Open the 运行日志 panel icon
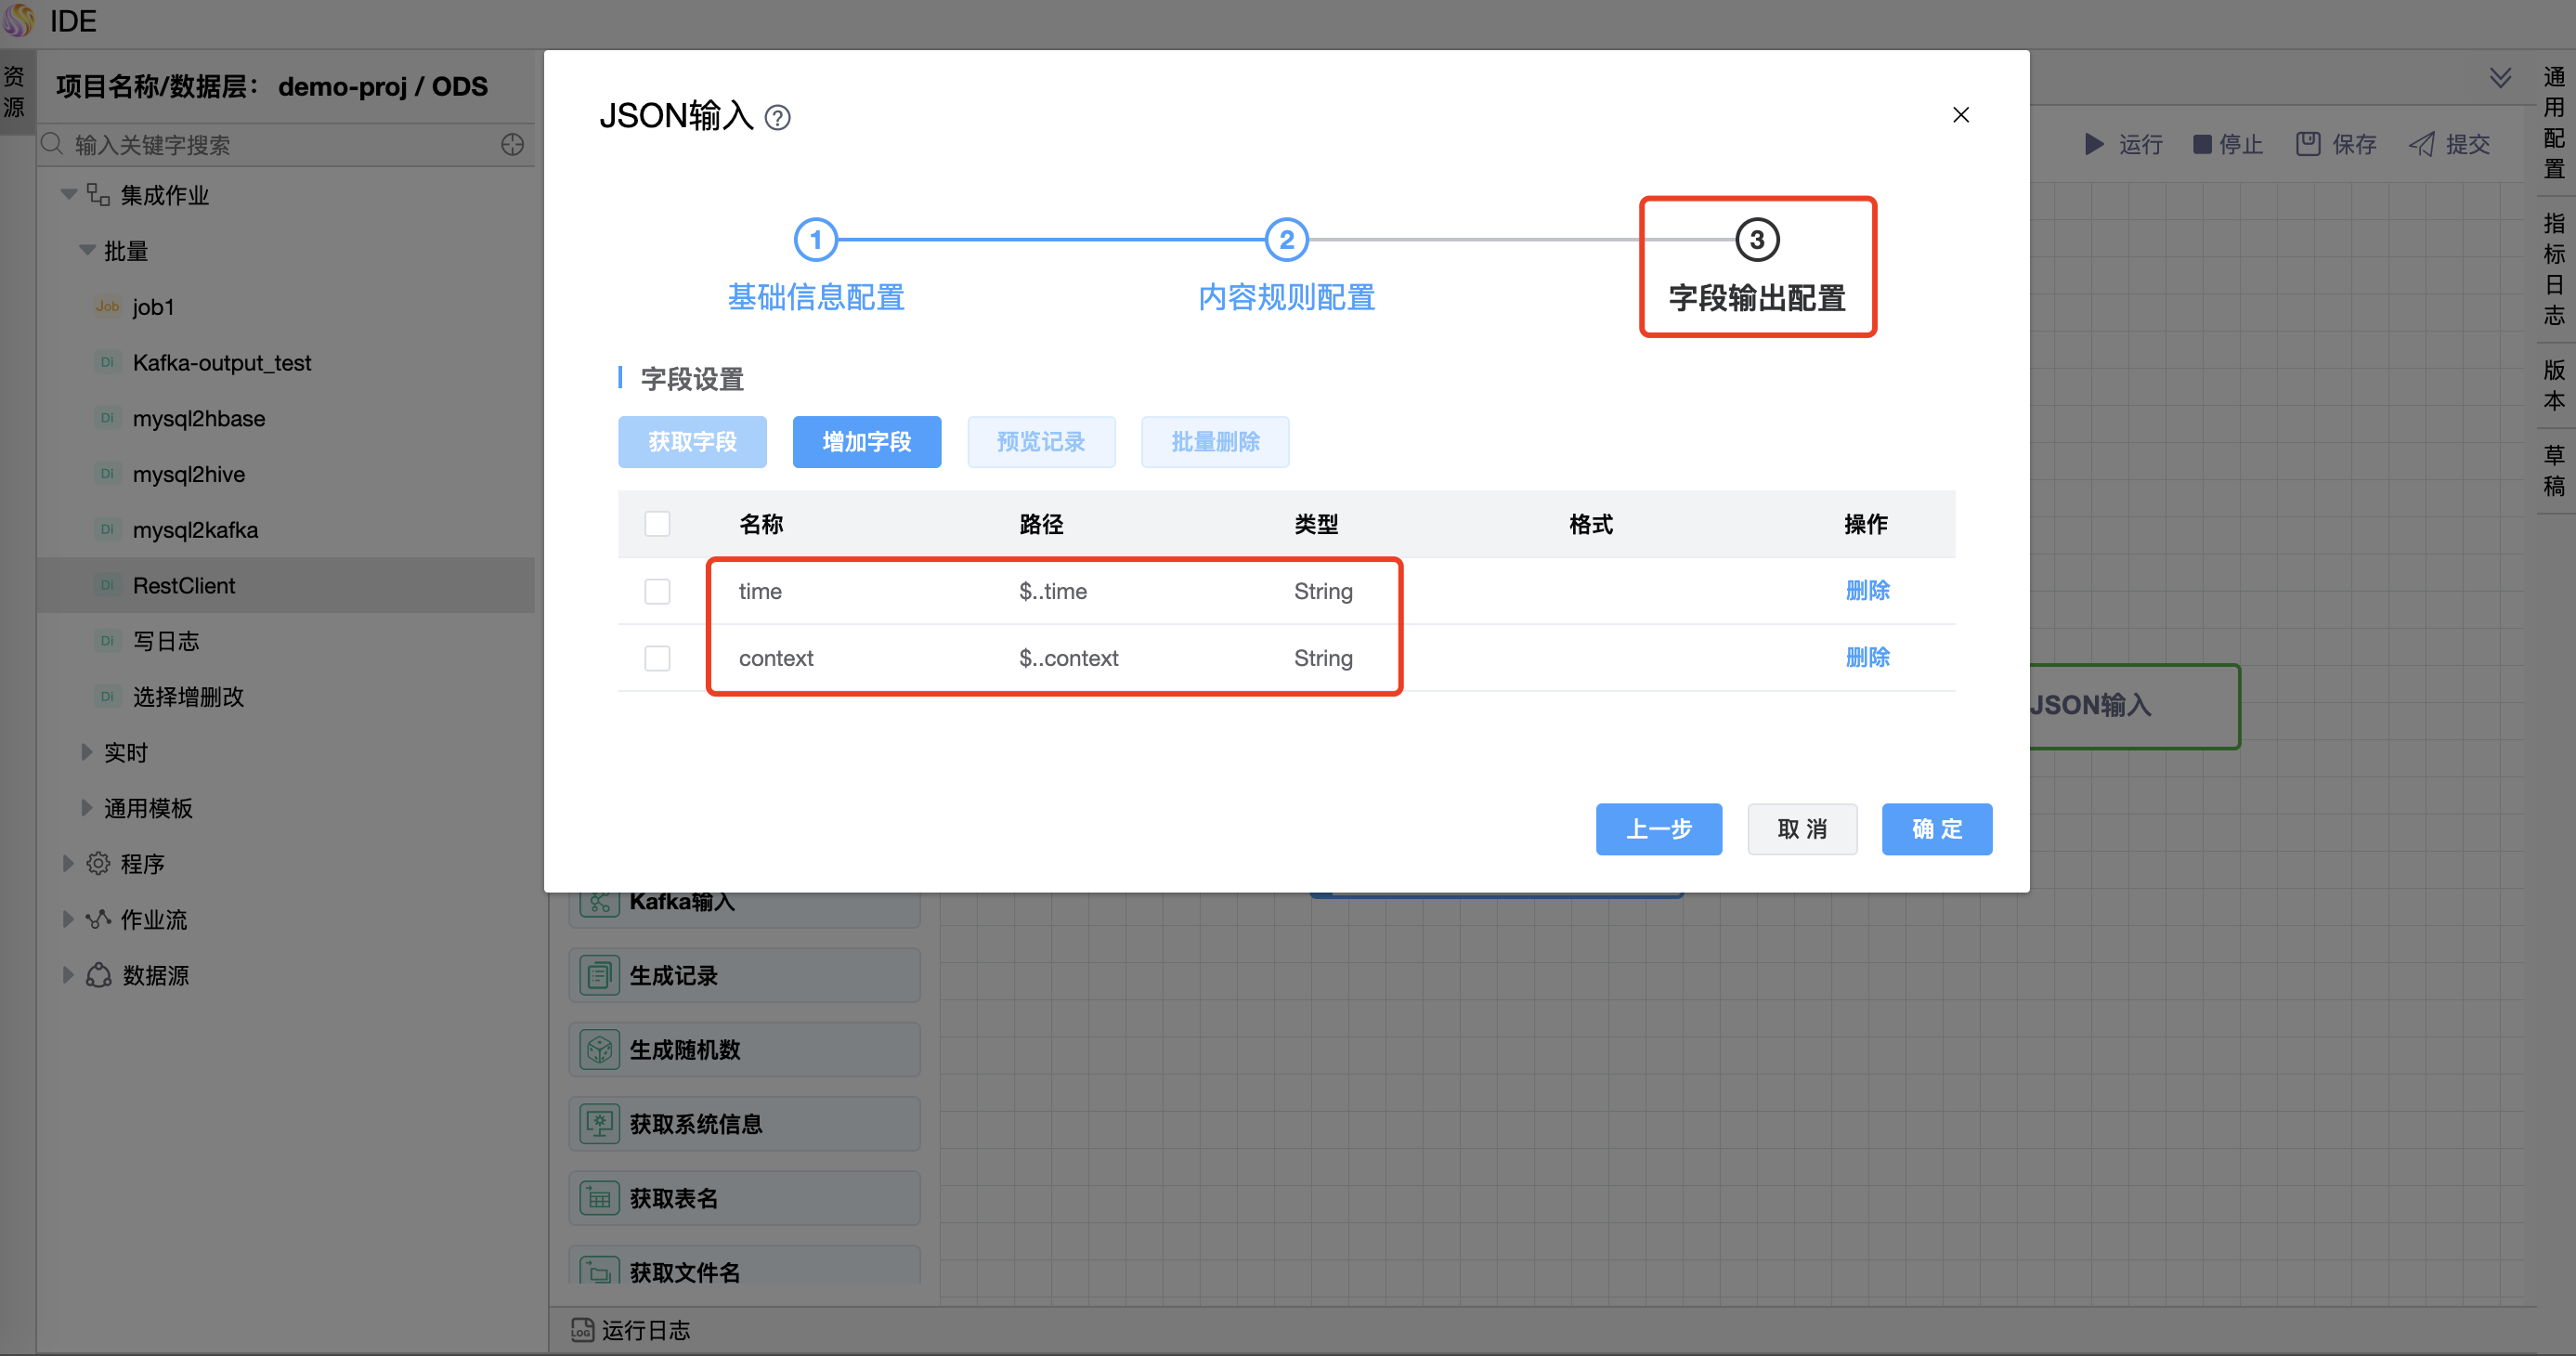The height and width of the screenshot is (1356, 2576). (581, 1330)
